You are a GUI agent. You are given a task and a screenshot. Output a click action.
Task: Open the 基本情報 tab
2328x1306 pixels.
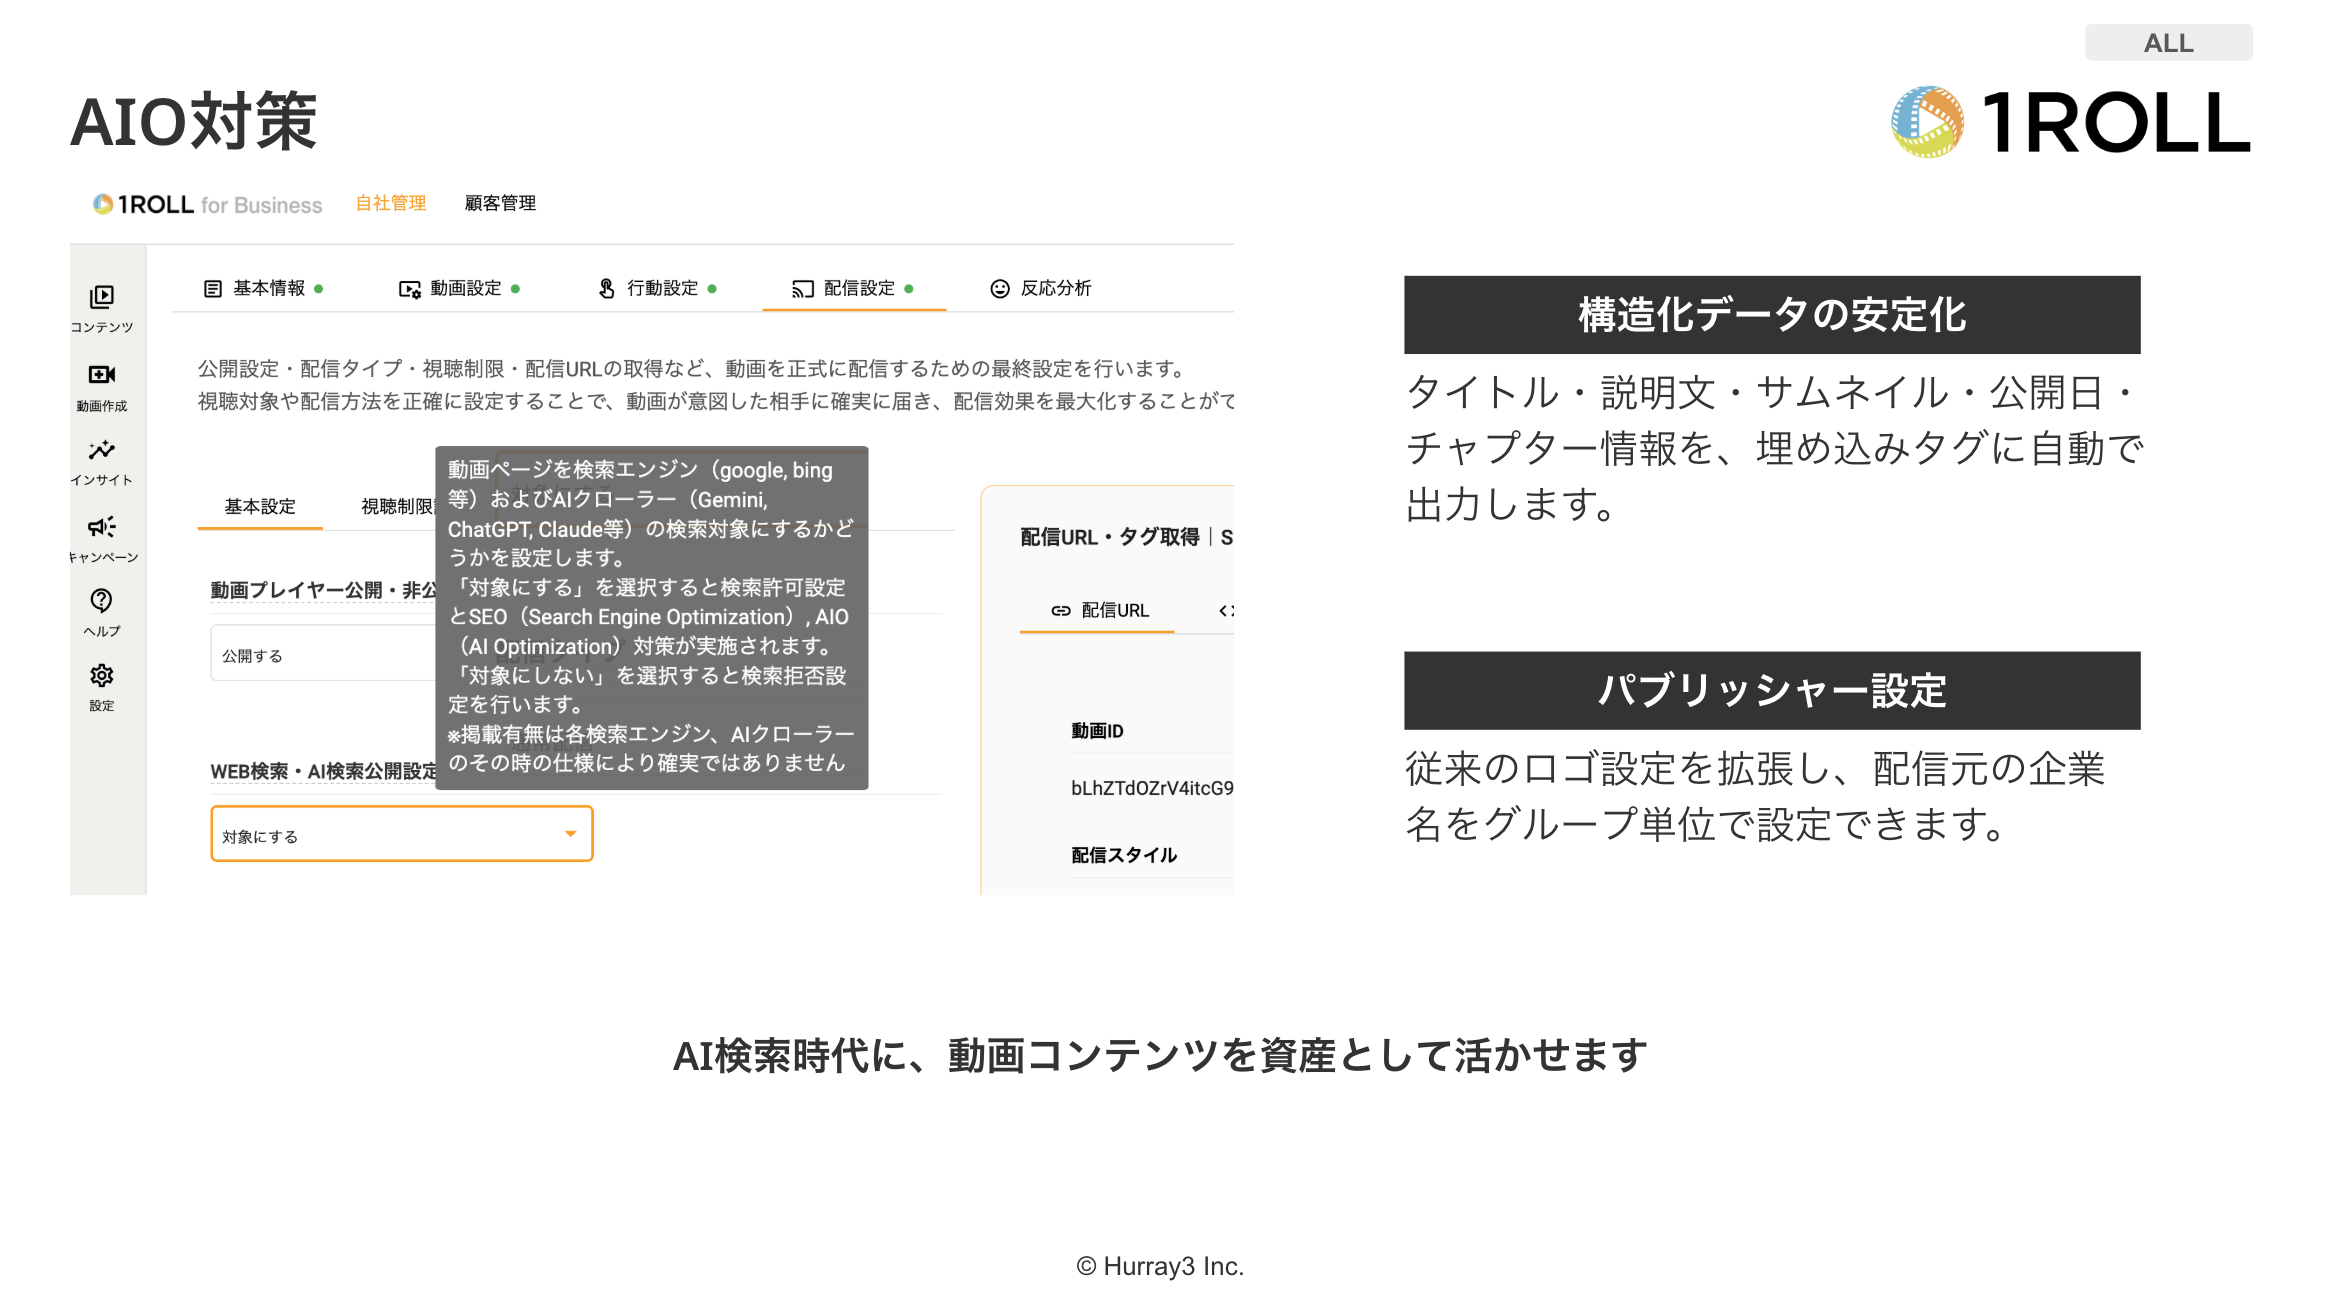[x=263, y=289]
